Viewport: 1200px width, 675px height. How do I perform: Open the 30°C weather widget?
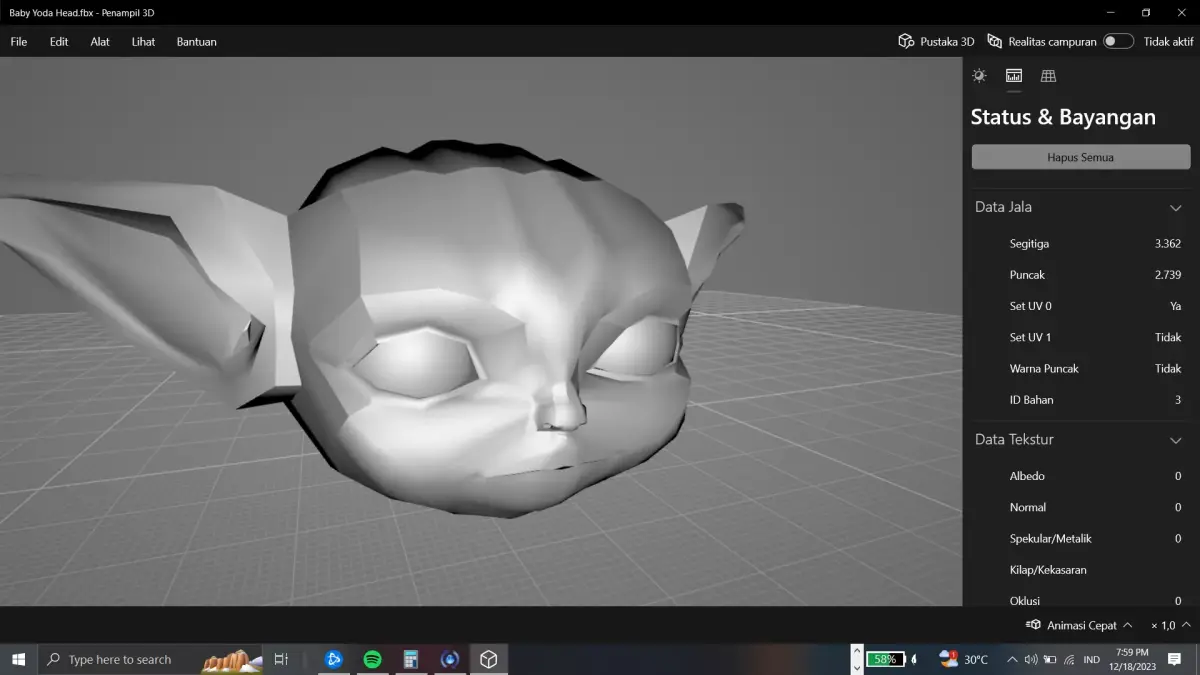click(964, 659)
